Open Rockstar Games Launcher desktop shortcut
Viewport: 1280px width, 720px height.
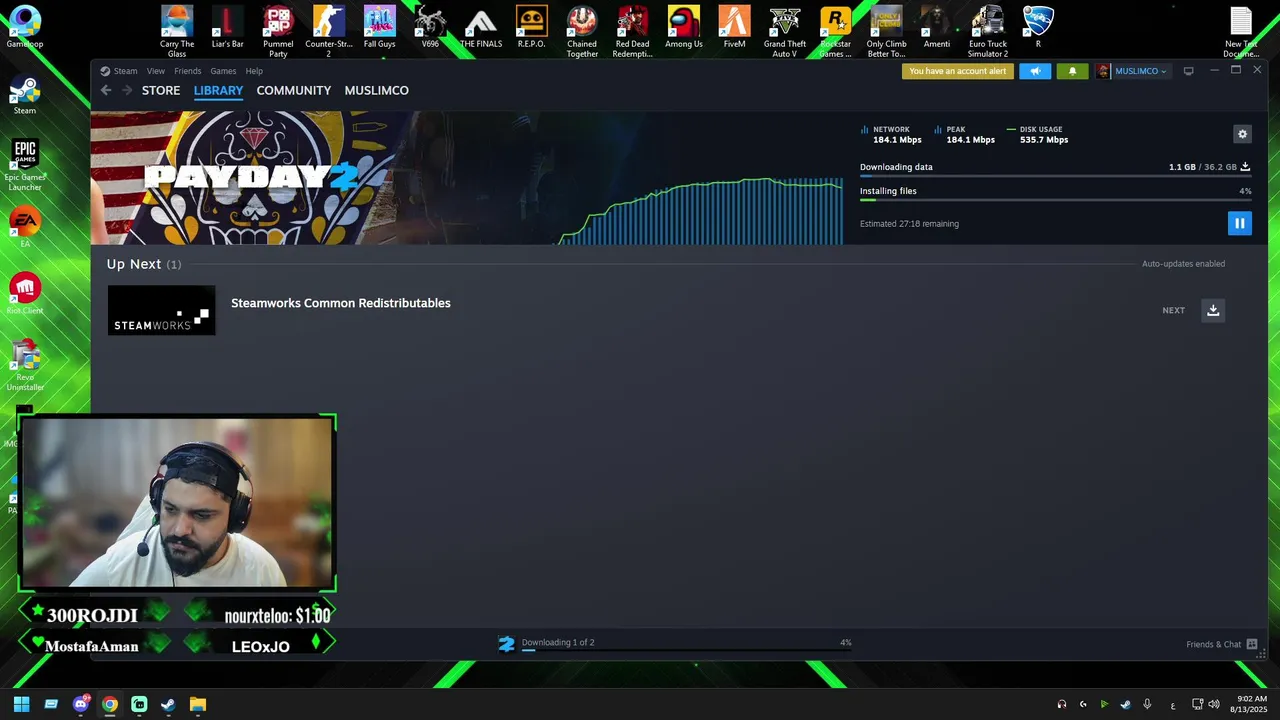click(x=835, y=32)
